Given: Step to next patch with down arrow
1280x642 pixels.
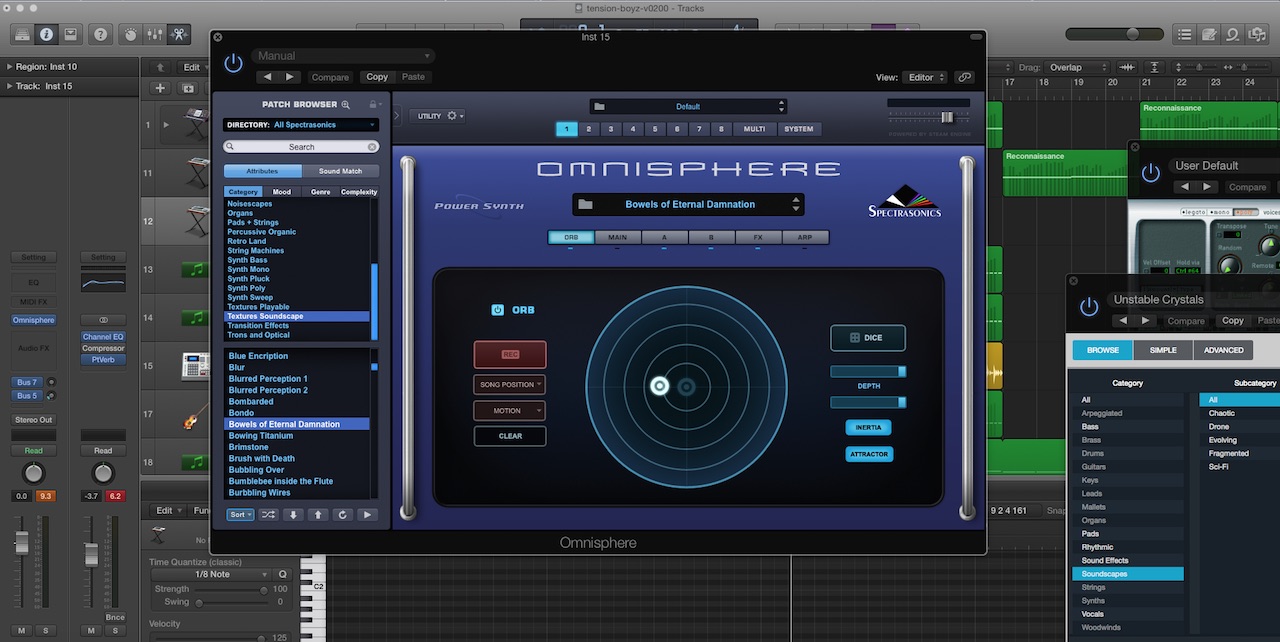Looking at the screenshot, I should point(293,515).
